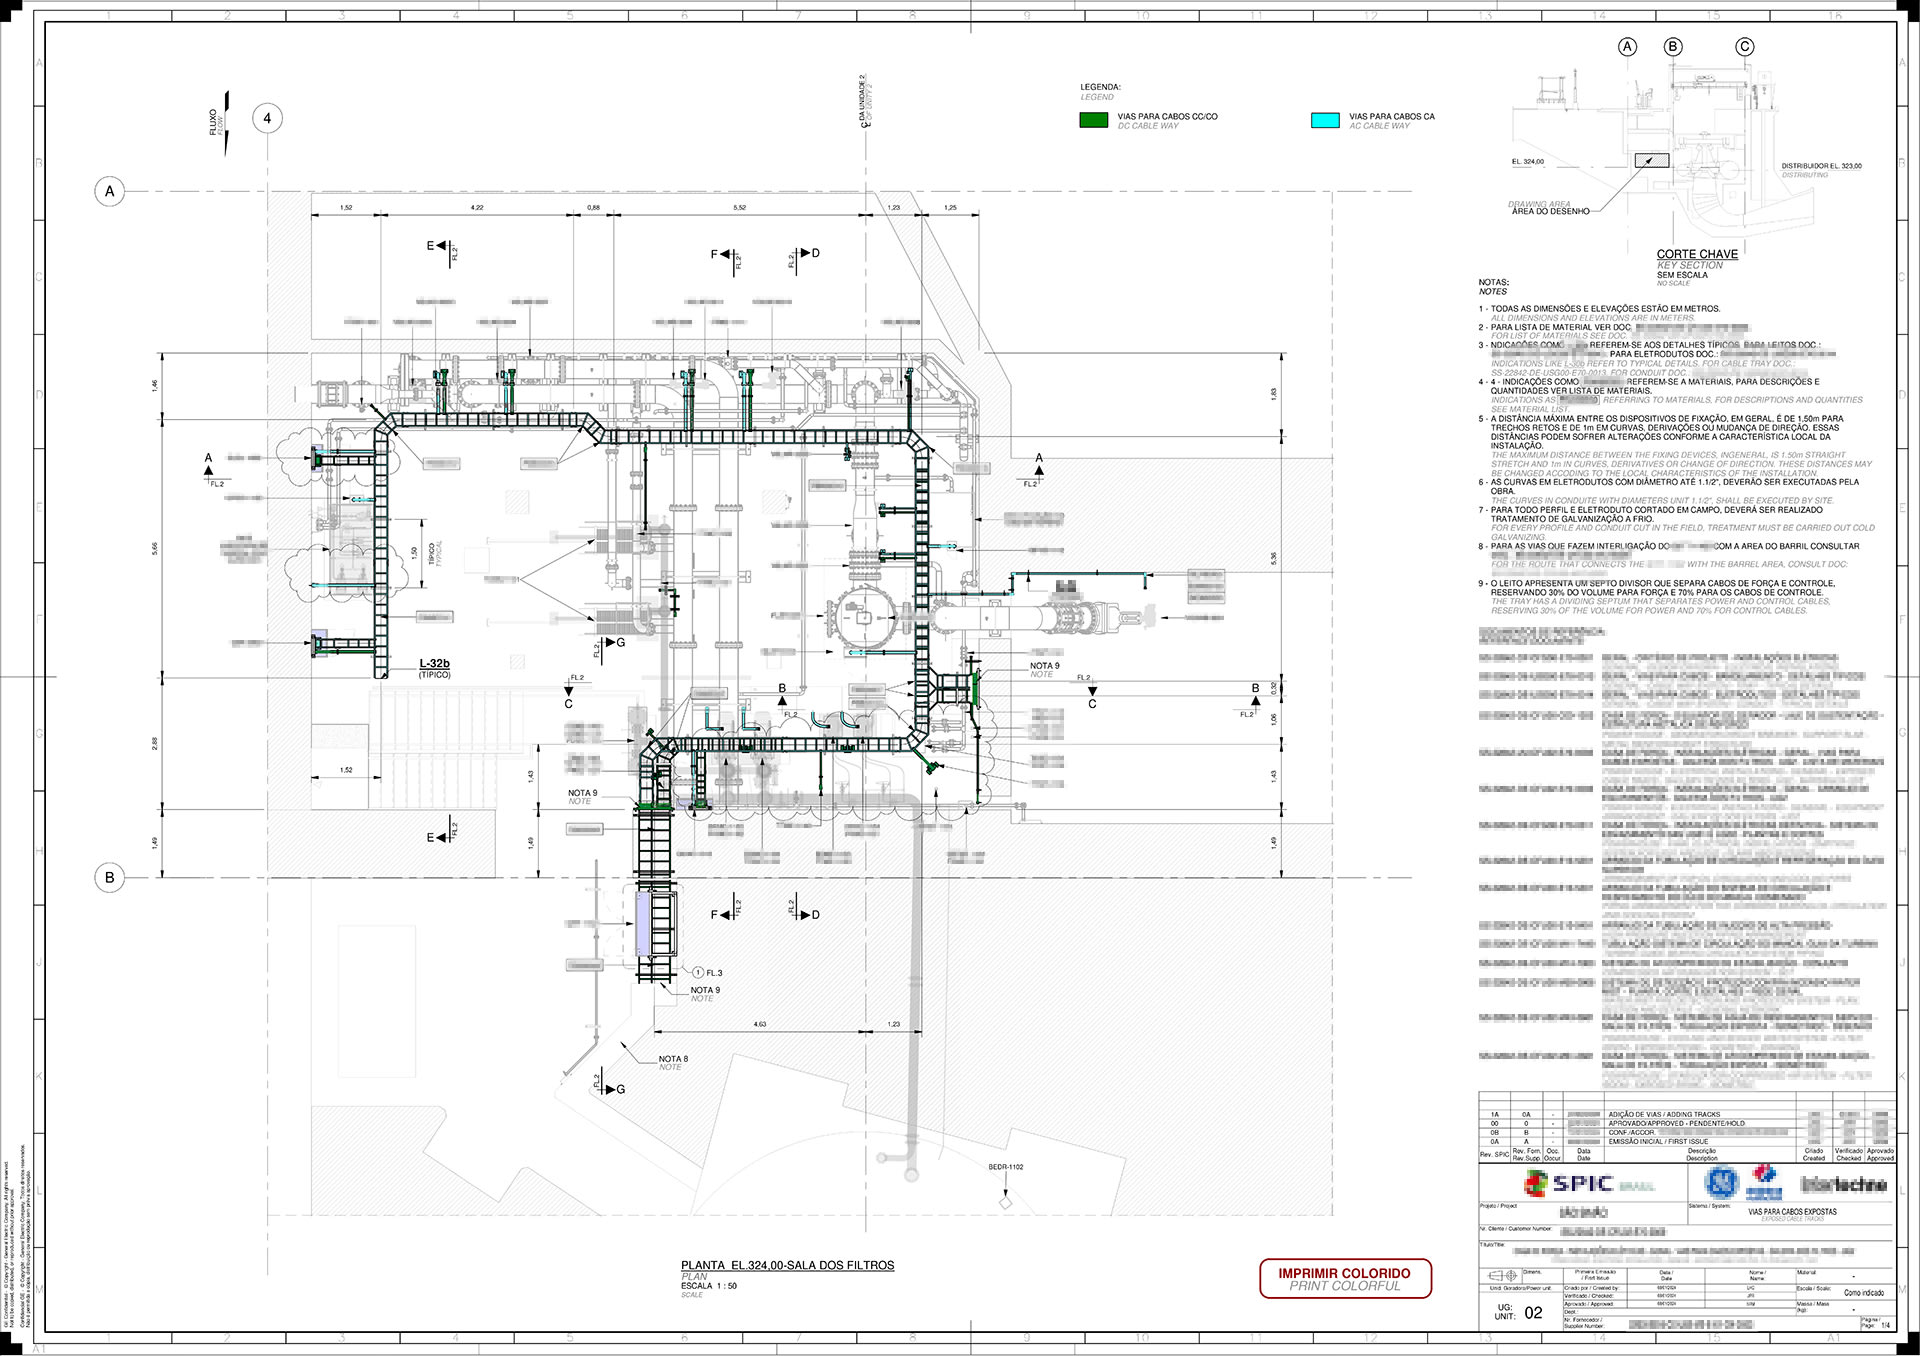Click the projection method symbol in the title block
This screenshot has height=1356, width=1920.
1503,1278
